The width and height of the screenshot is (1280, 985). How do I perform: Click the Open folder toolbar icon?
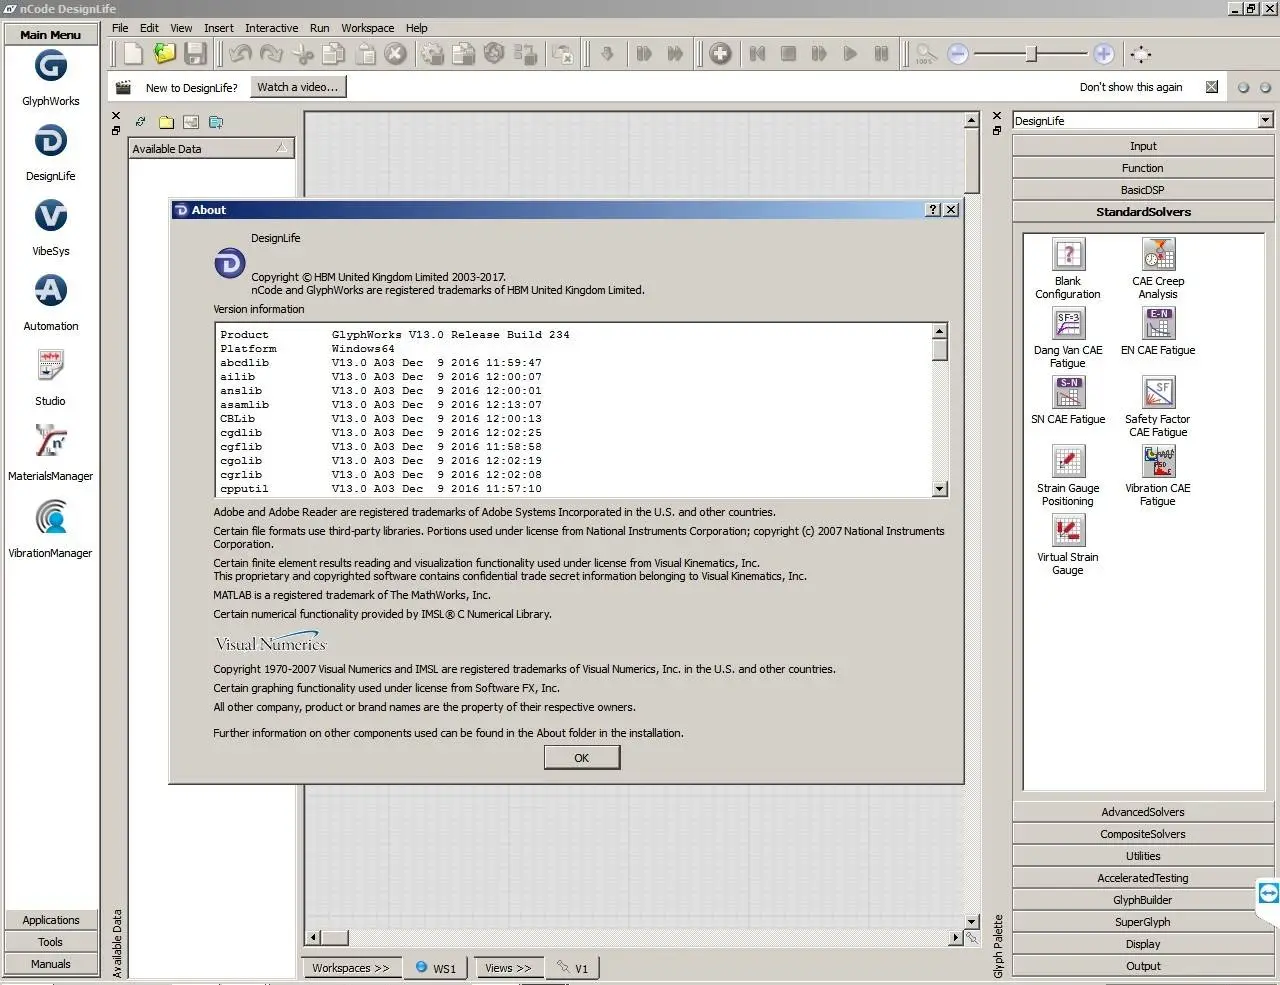[165, 54]
